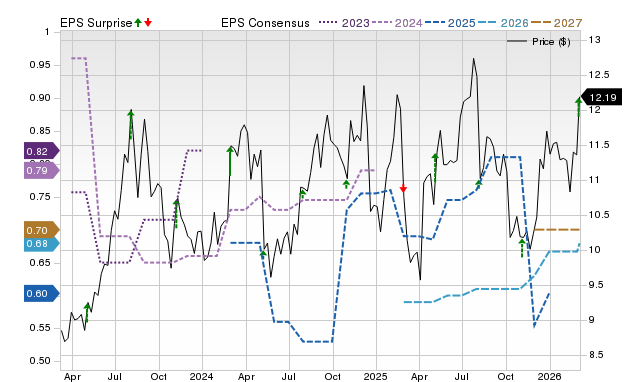Click the green surprise arrow near May 2025
Screen dimensions: 640x382
tap(435, 168)
